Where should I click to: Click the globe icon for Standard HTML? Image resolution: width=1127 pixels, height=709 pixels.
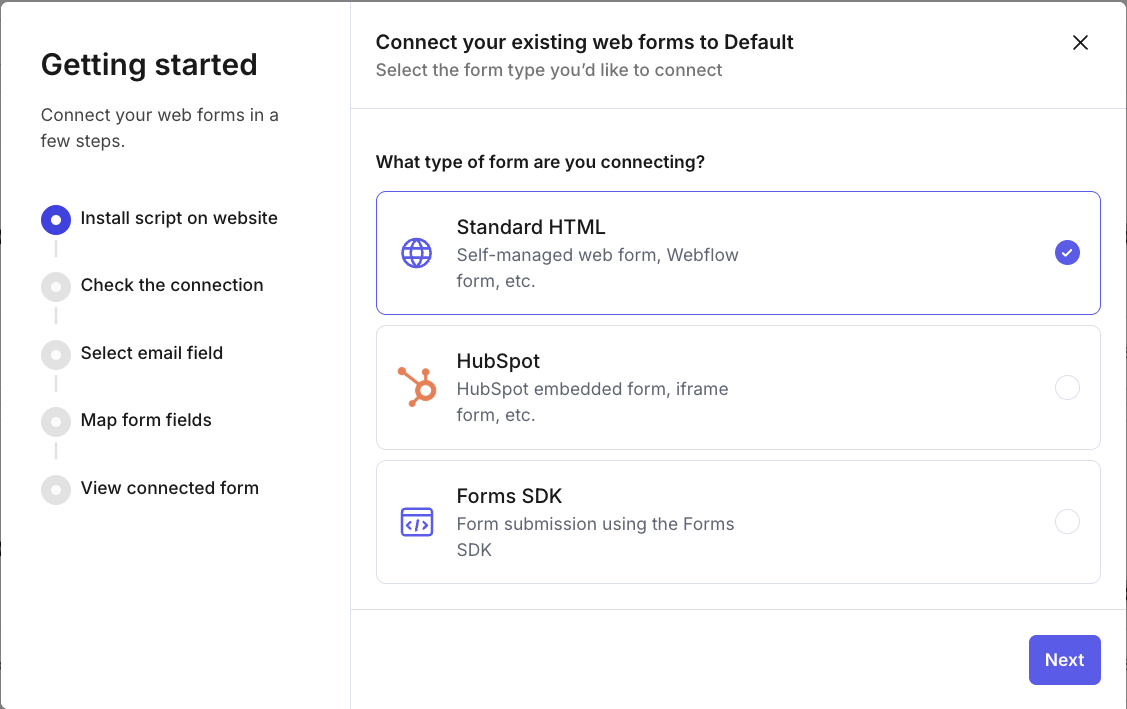(x=416, y=253)
